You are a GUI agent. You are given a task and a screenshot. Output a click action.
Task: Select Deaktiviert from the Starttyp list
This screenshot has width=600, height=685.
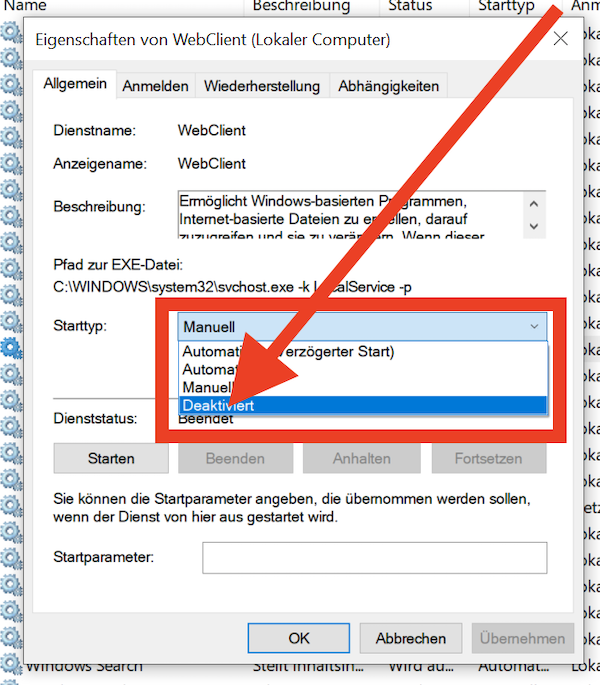tap(363, 405)
